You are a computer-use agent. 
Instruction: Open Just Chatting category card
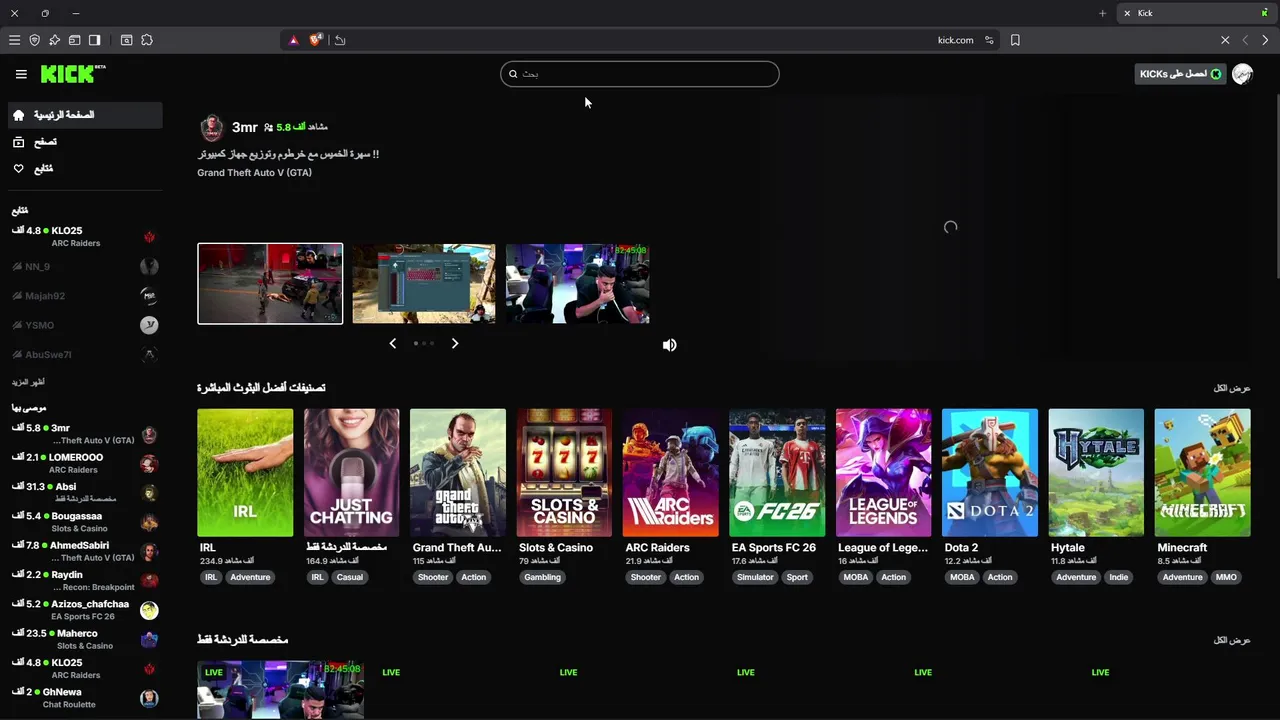point(351,472)
